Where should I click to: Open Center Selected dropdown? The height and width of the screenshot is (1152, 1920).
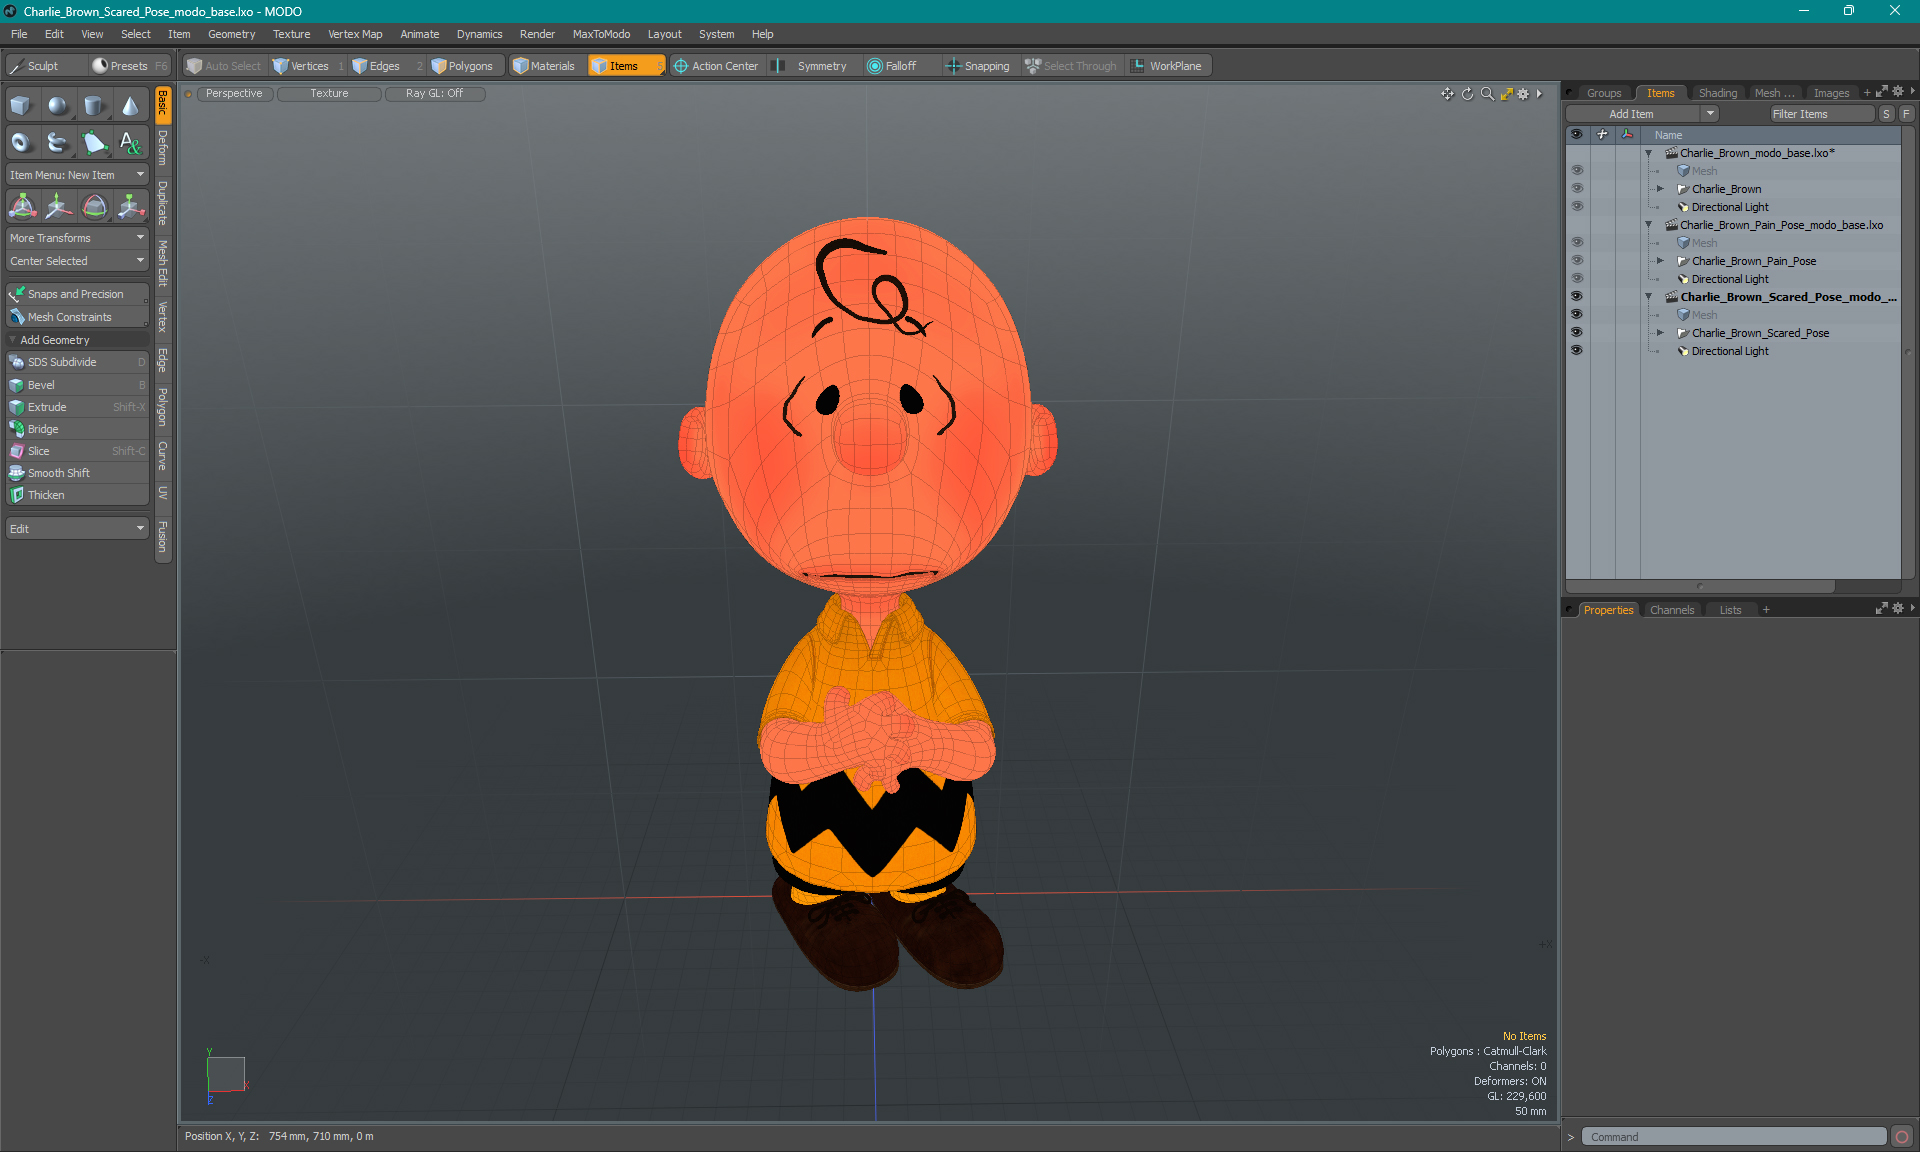click(x=77, y=261)
